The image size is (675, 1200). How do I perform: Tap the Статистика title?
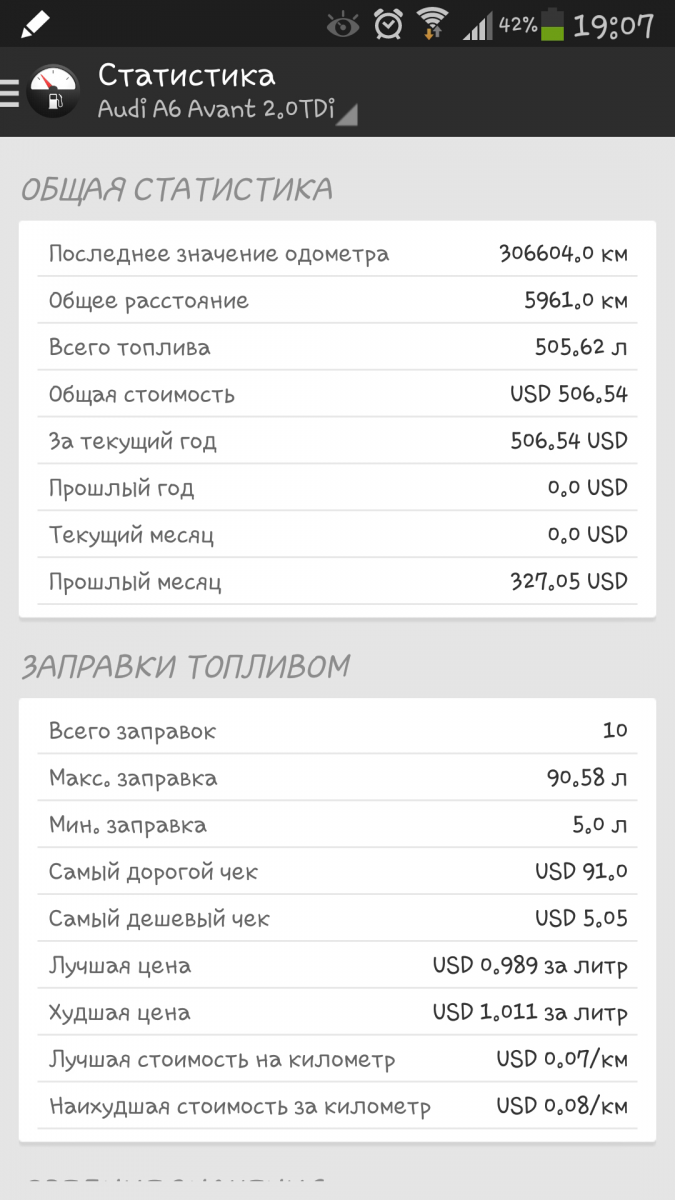(186, 75)
